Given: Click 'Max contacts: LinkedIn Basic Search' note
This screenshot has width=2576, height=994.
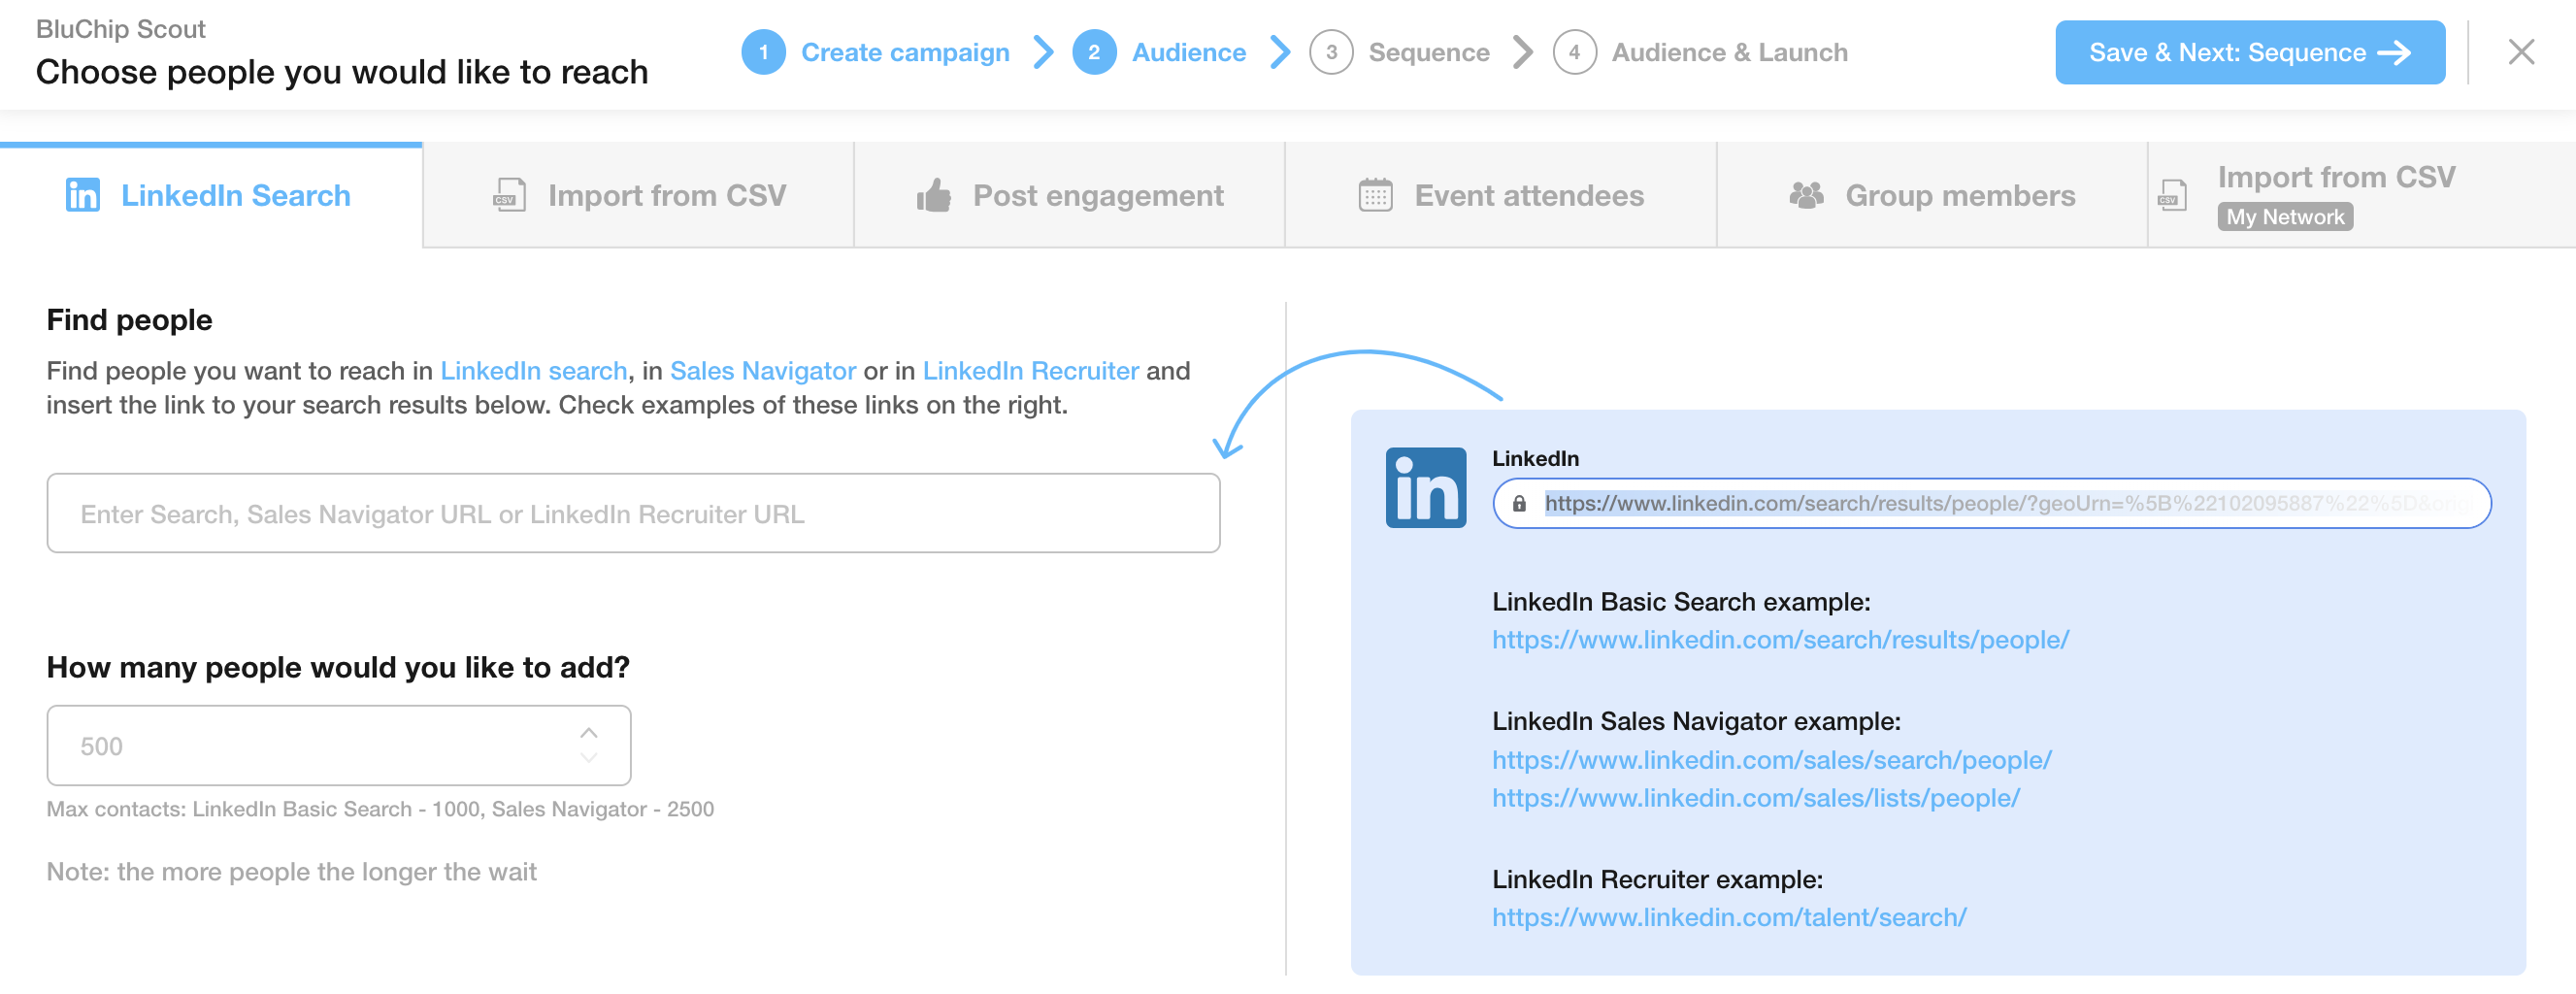Looking at the screenshot, I should [380, 809].
